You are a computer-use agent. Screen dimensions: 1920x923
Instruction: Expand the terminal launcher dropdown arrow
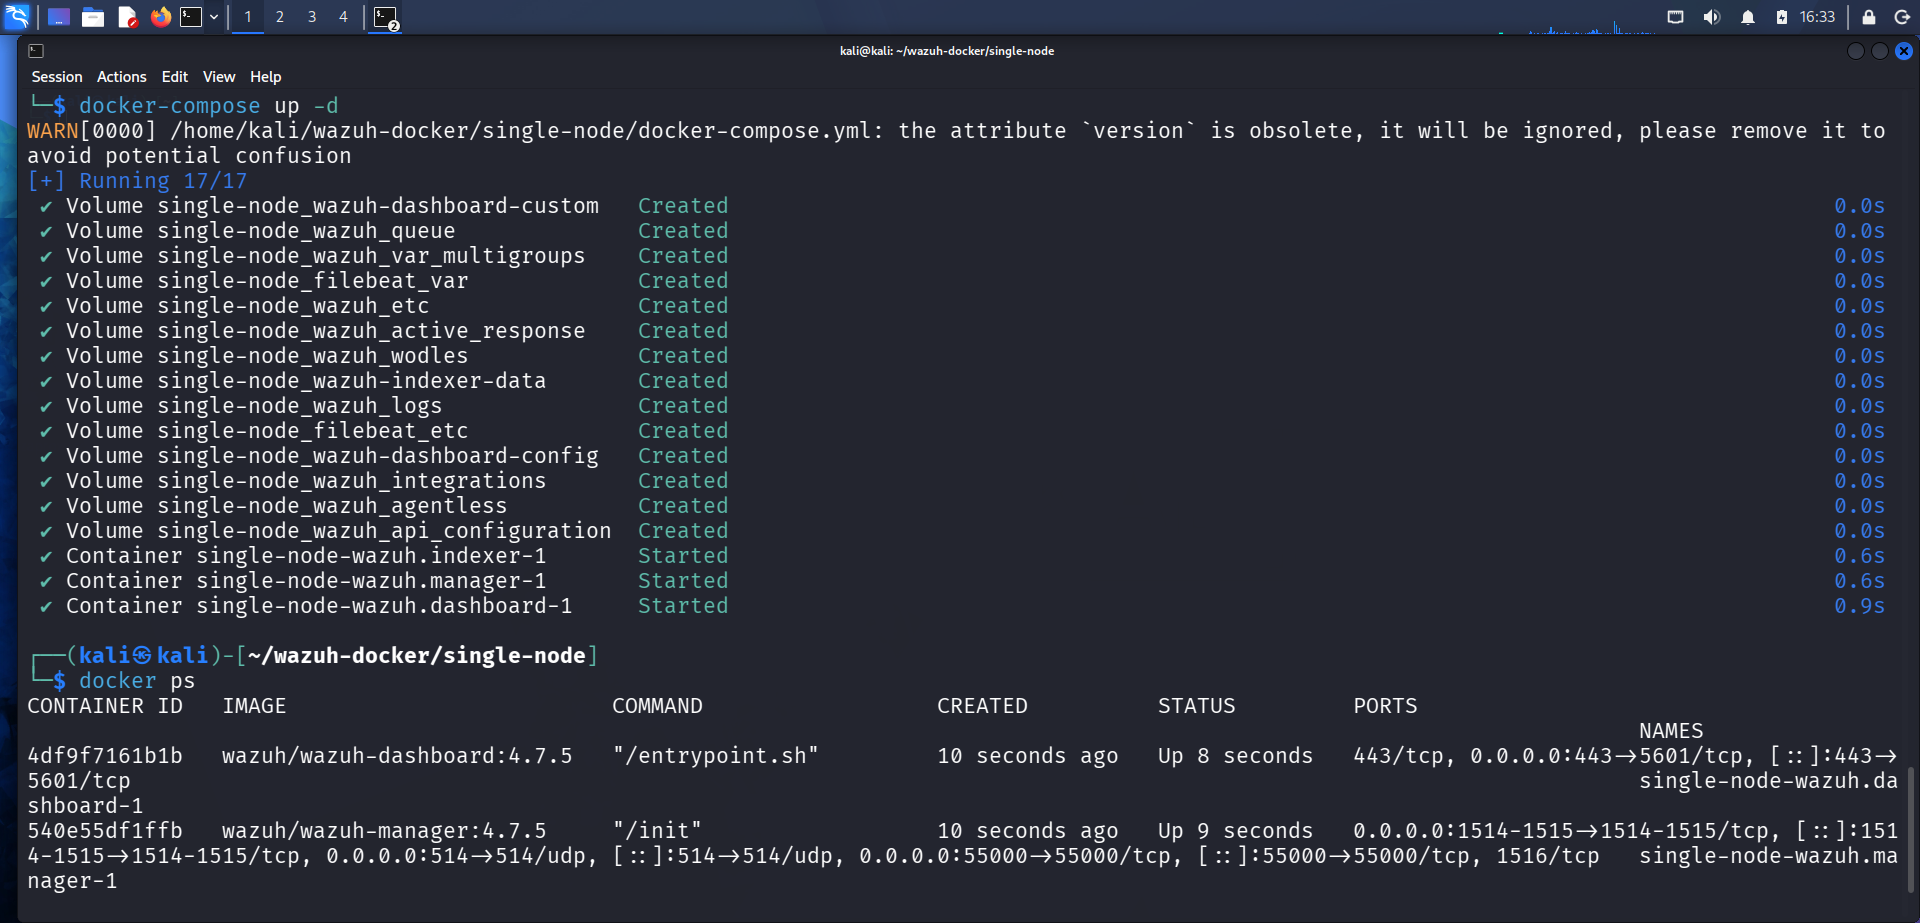pyautogui.click(x=214, y=17)
